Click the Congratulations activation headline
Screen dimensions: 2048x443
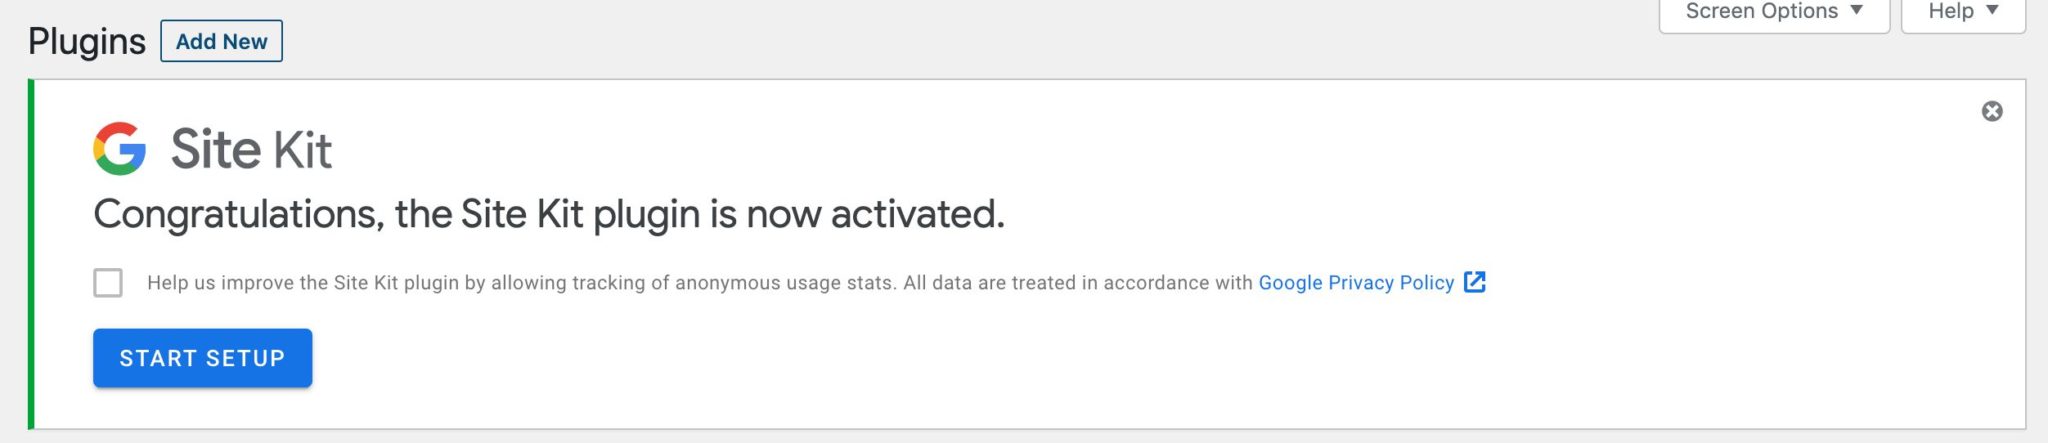(x=548, y=214)
